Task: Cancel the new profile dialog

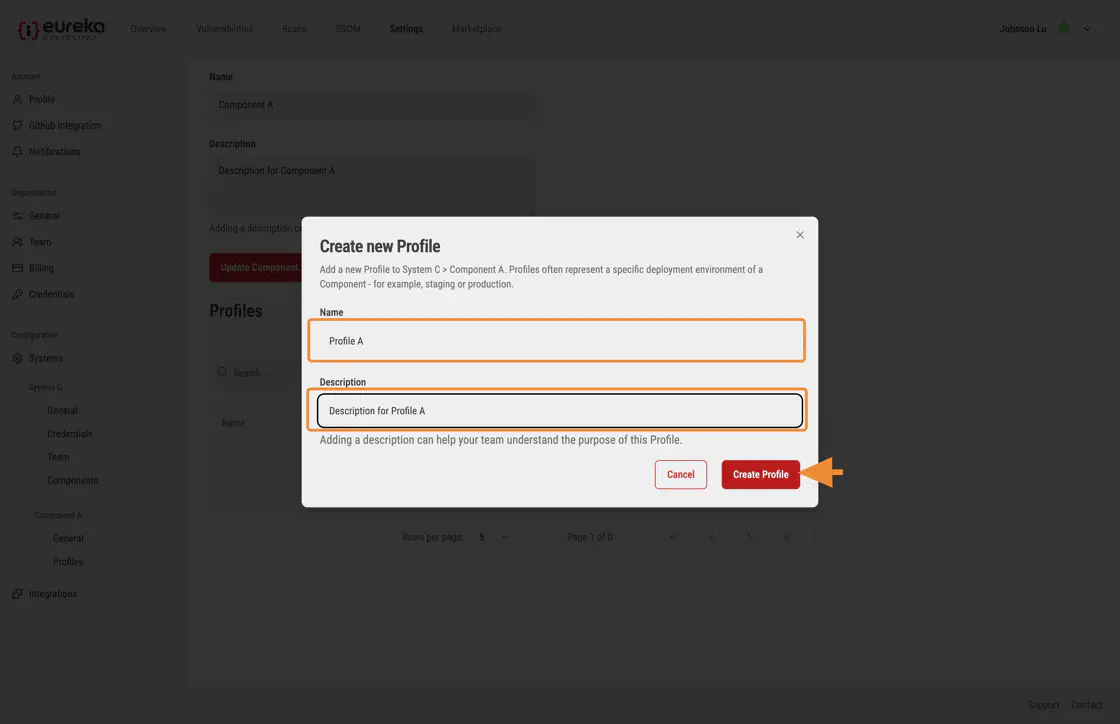Action: click(x=680, y=474)
